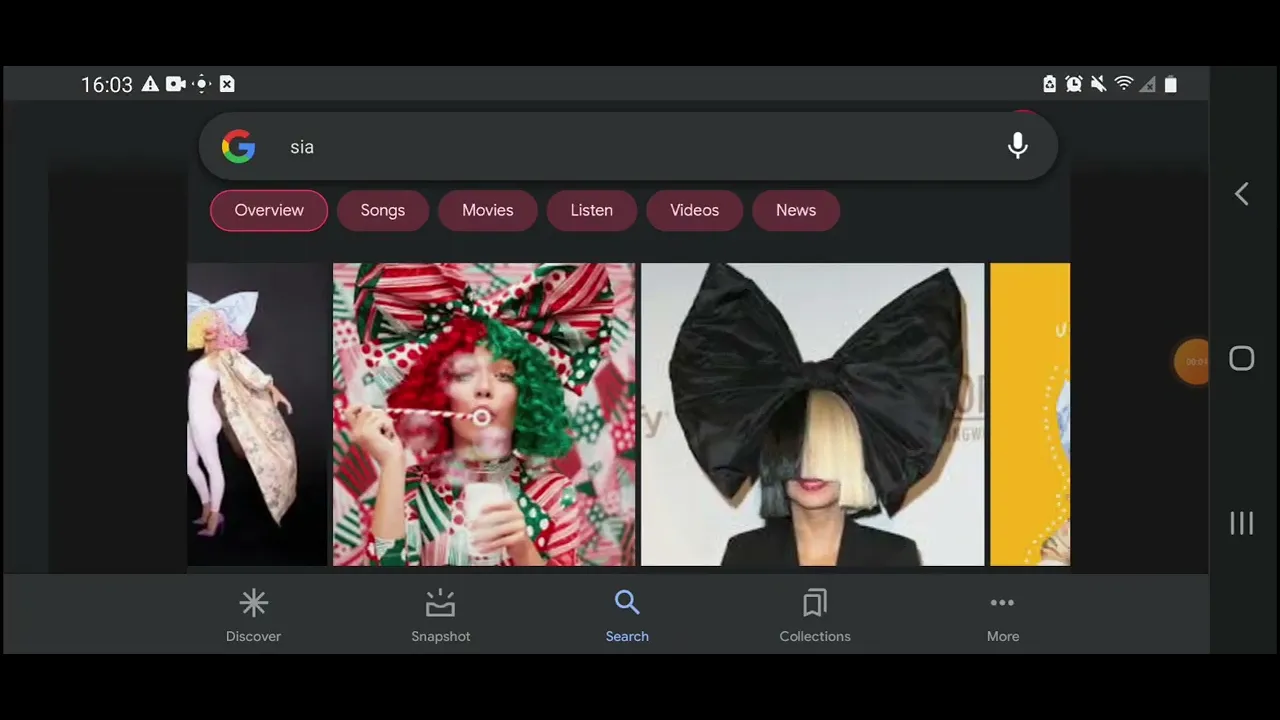The image size is (1280, 720).
Task: Tap the battery status icon
Action: (x=1171, y=84)
